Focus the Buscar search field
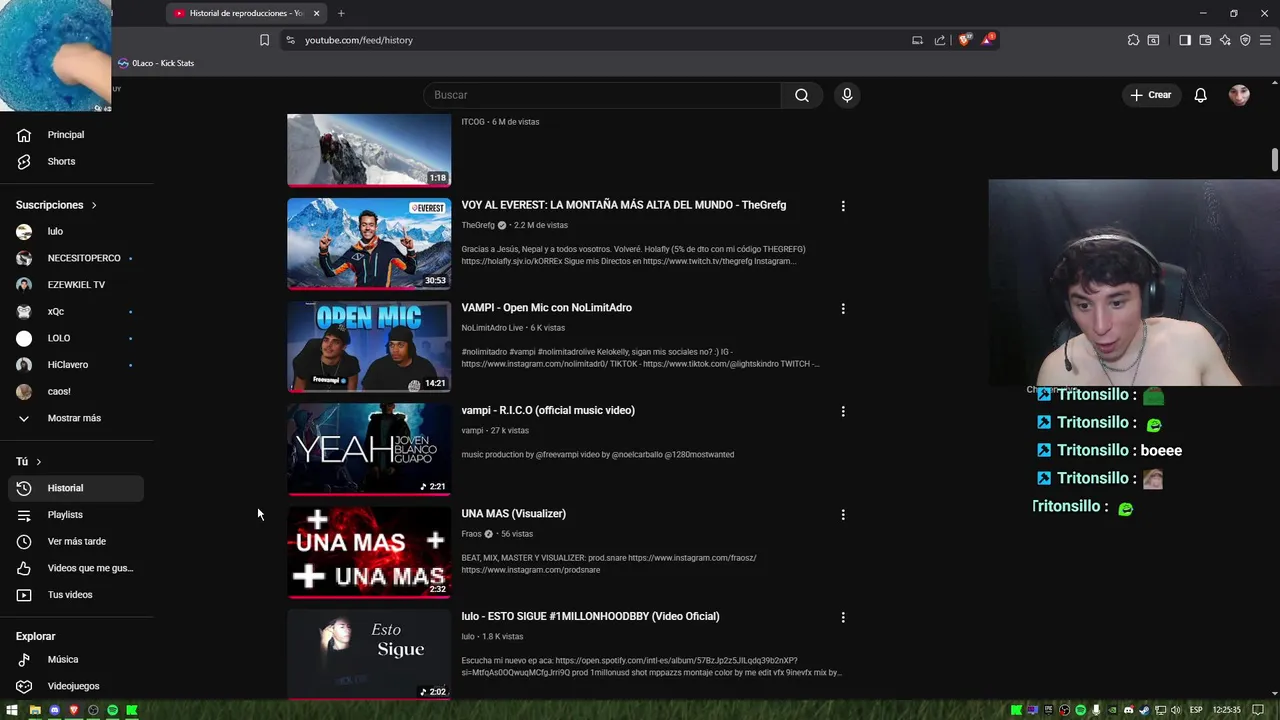Screen dimensions: 1280x720 point(602,95)
